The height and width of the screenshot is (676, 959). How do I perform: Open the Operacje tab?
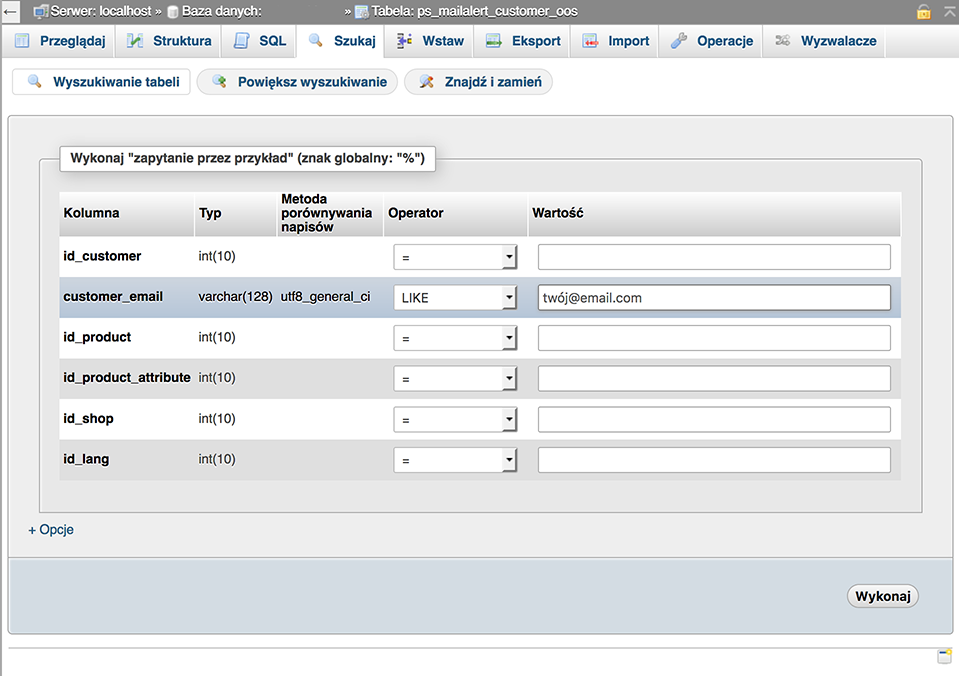711,41
